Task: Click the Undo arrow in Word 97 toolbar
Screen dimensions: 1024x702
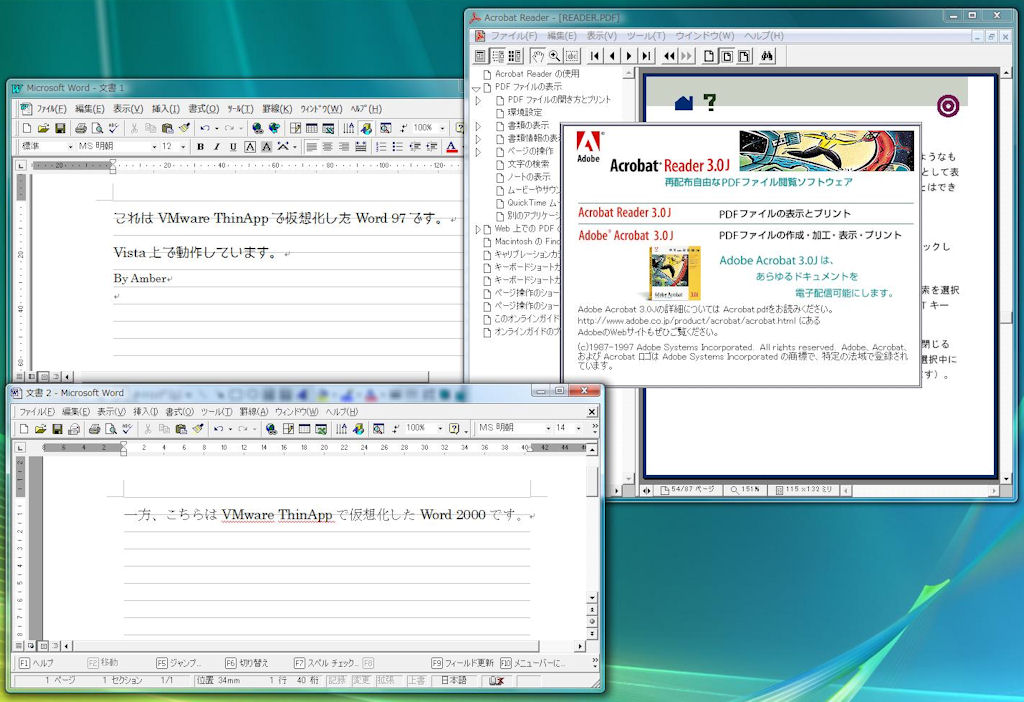Action: [205, 128]
